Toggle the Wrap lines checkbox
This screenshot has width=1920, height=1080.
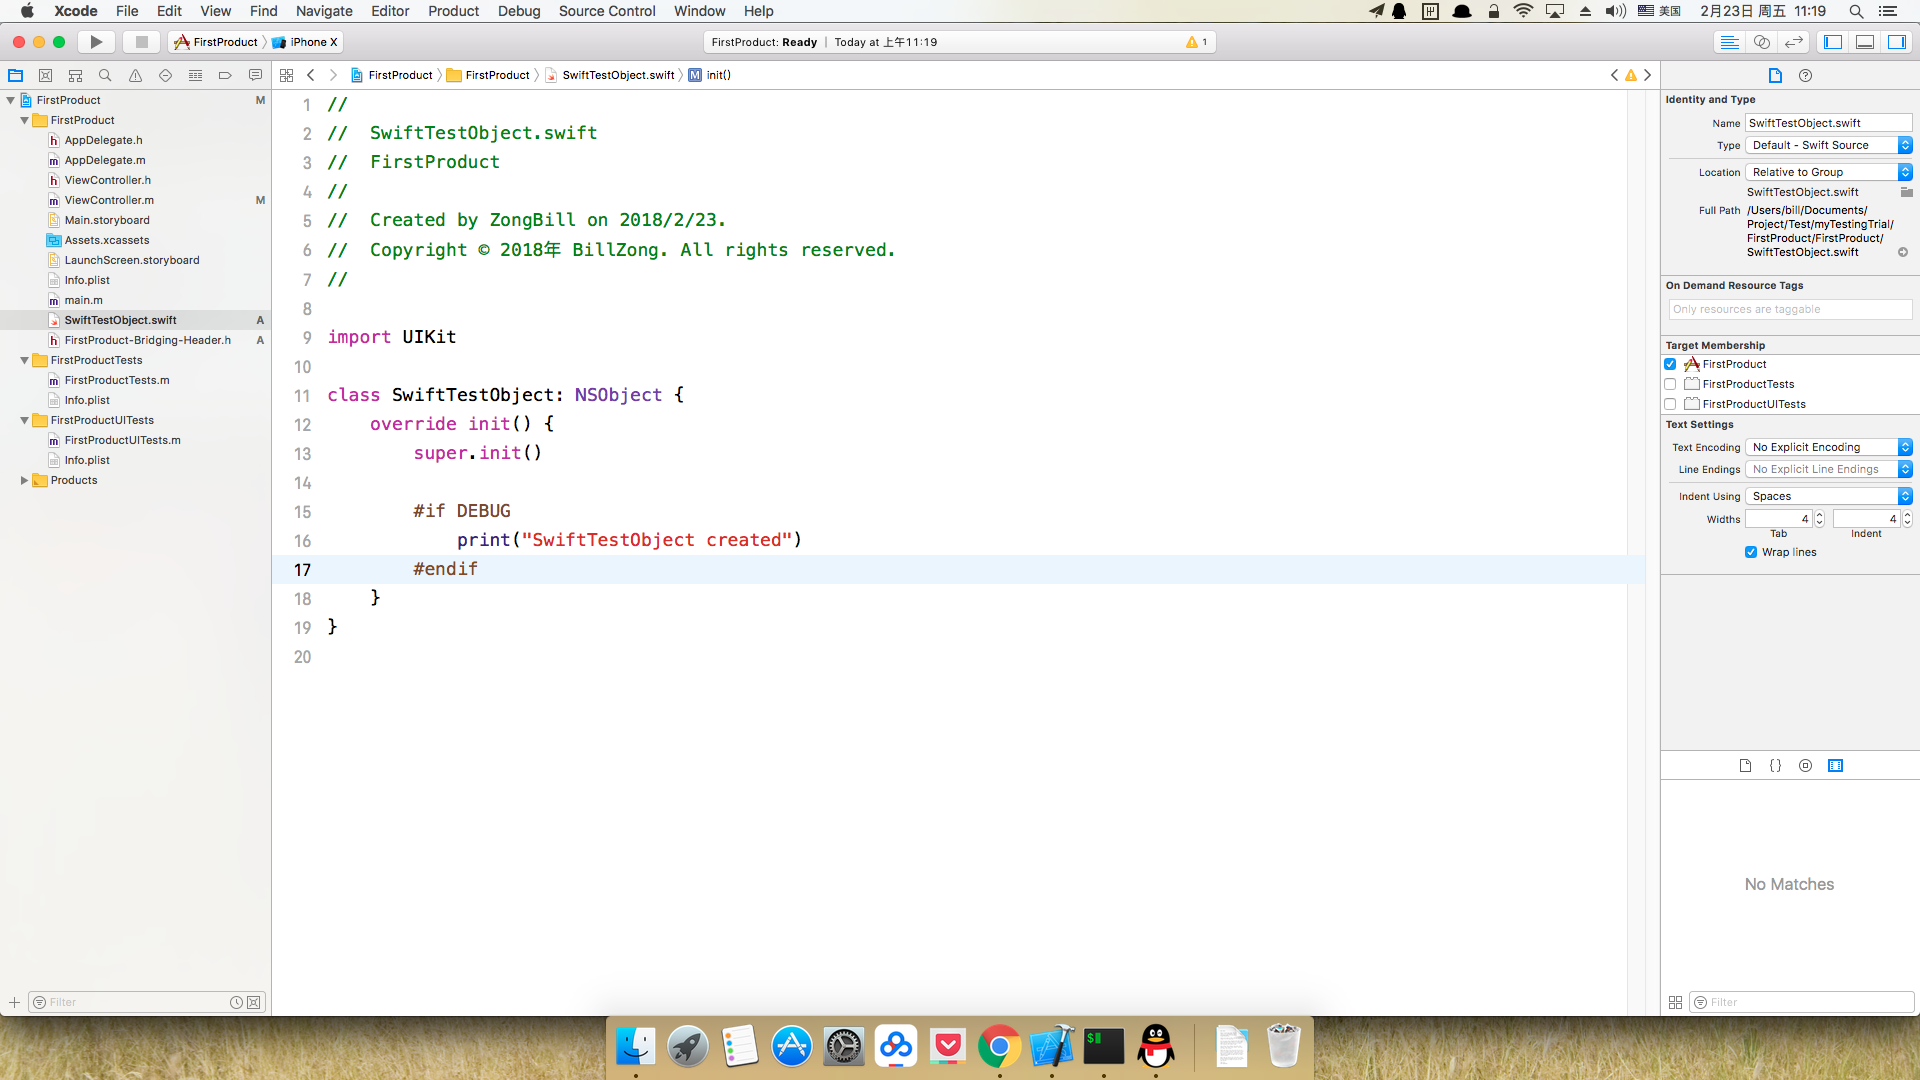[x=1751, y=552]
